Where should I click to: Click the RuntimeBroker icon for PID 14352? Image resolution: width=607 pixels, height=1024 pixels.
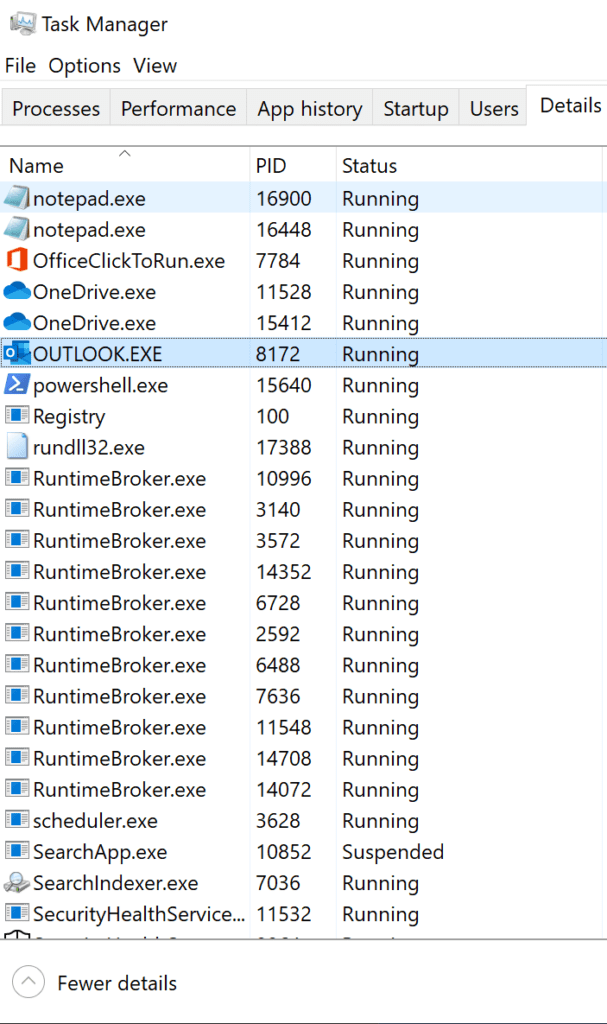pyautogui.click(x=17, y=571)
